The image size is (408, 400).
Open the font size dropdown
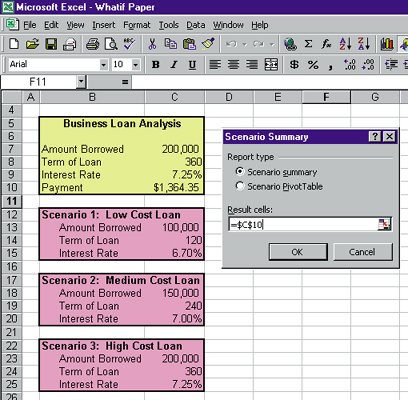click(135, 64)
